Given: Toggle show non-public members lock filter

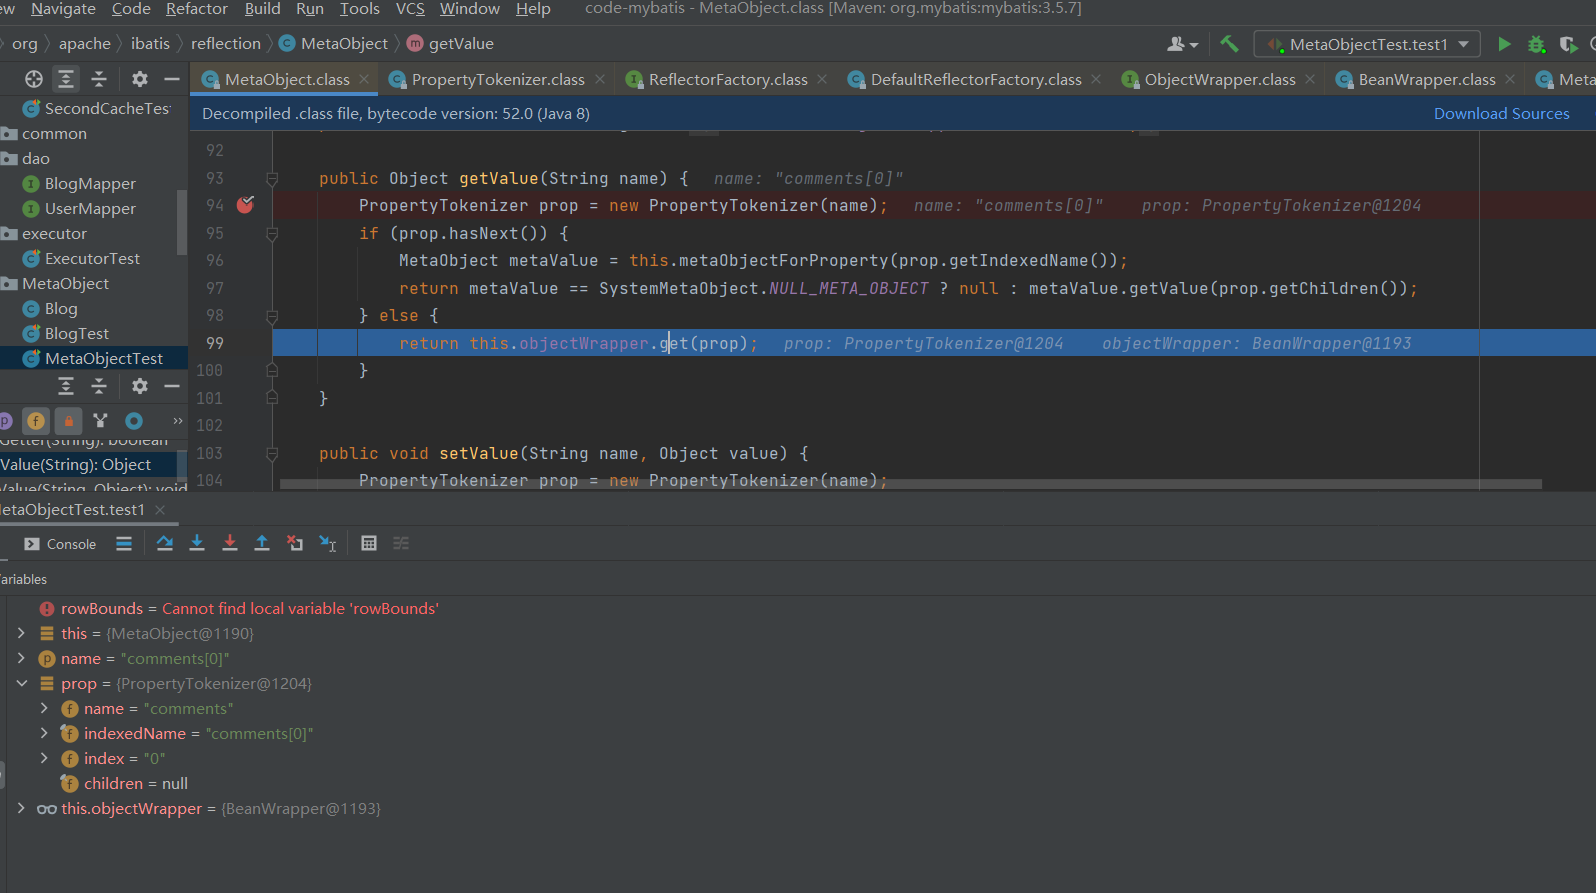Looking at the screenshot, I should 69,421.
